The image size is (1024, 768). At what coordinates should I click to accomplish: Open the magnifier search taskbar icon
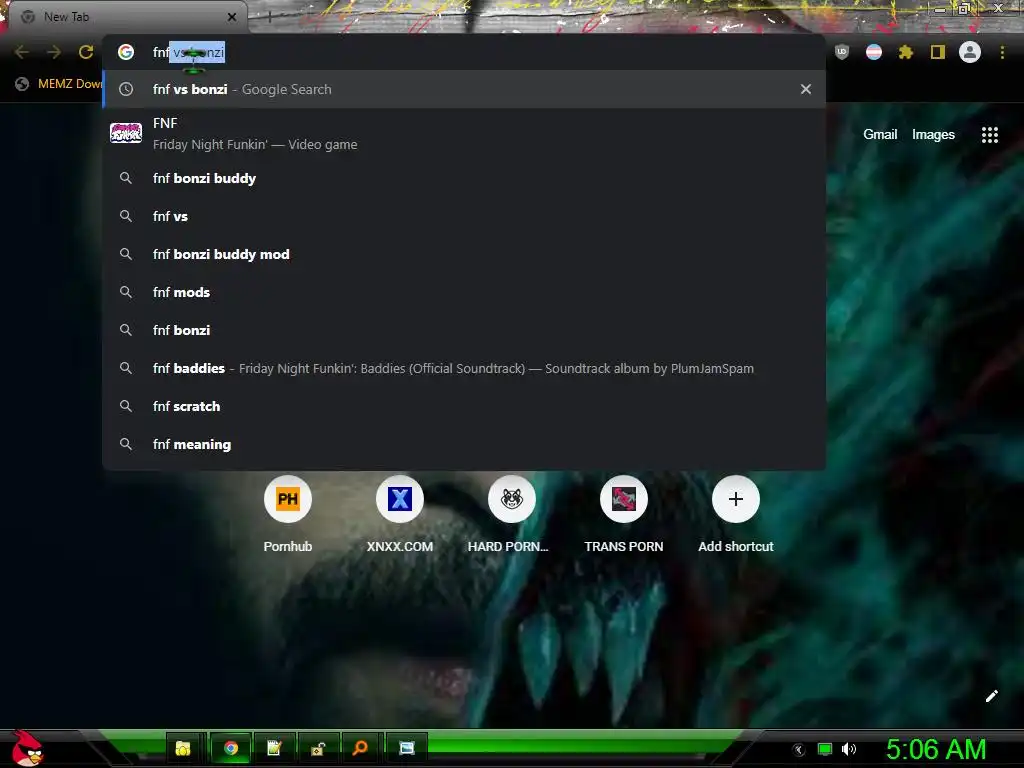coord(360,748)
